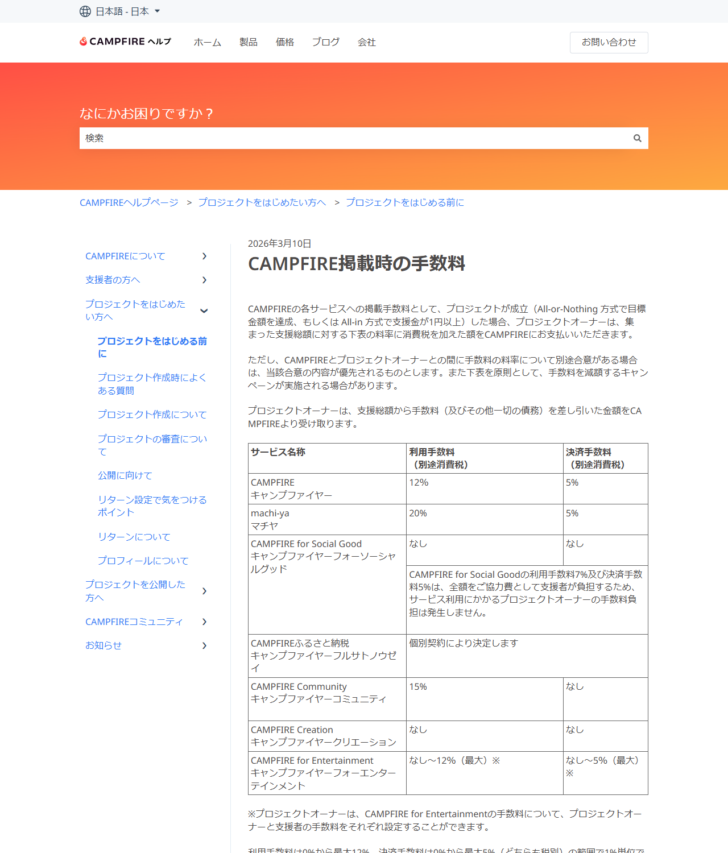
Task: Expand chevron next to 支援者の方へ
Action: click(204, 280)
